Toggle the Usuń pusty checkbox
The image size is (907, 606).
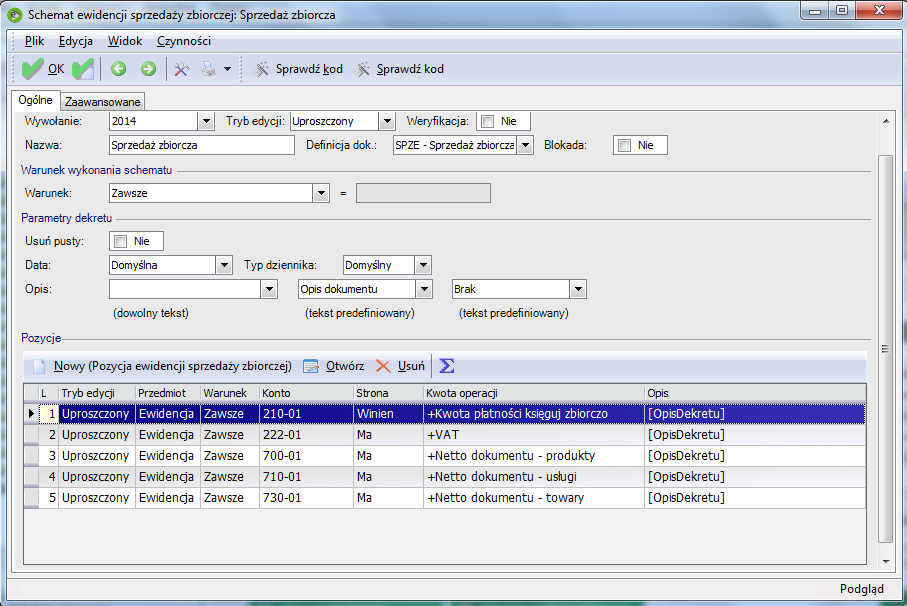(x=120, y=241)
